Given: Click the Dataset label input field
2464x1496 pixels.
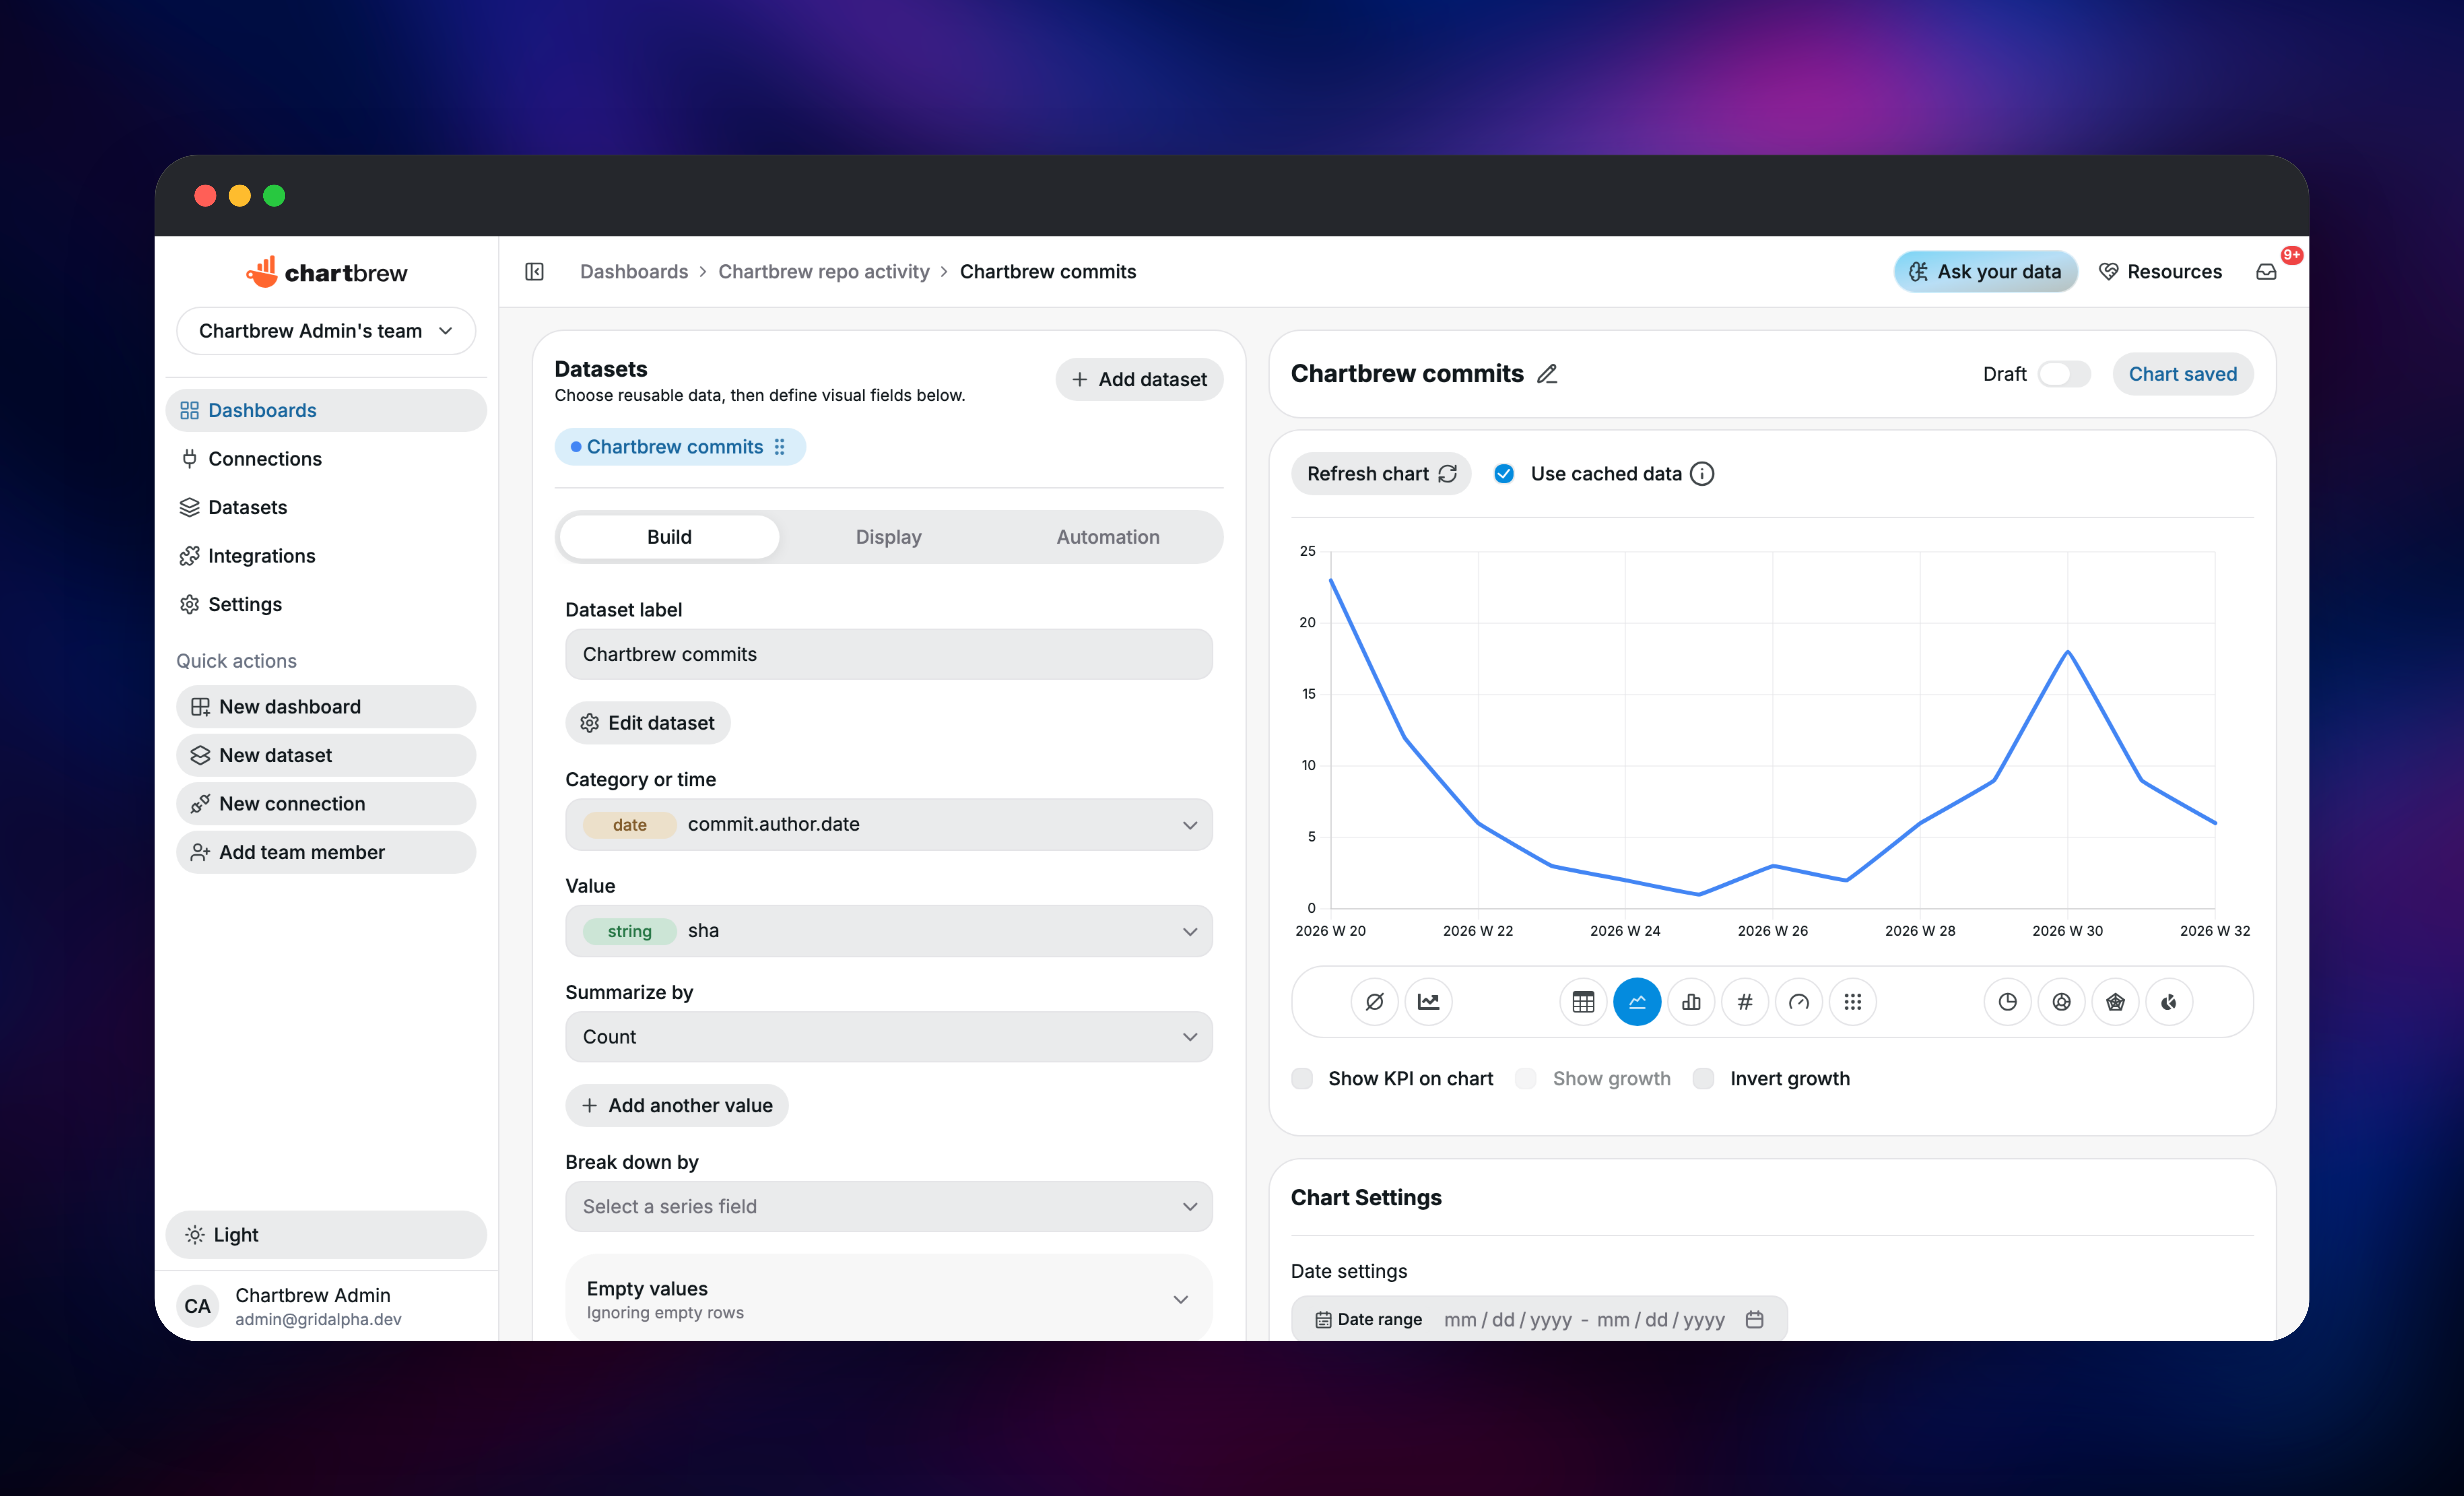Looking at the screenshot, I should [x=889, y=655].
